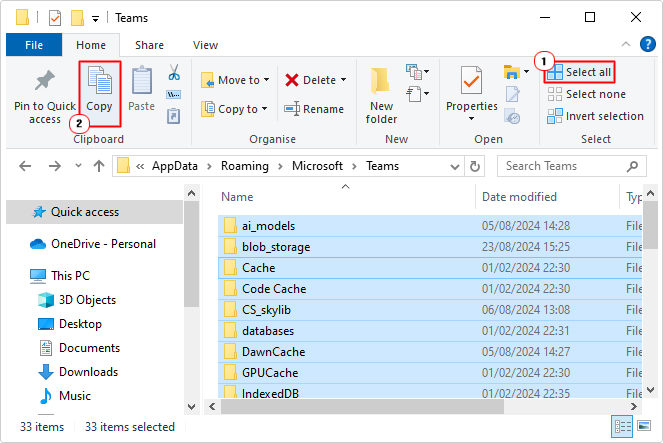Viewport: 663px width, 443px height.
Task: Click the horizontal scrollbar of file list
Action: (x=362, y=407)
